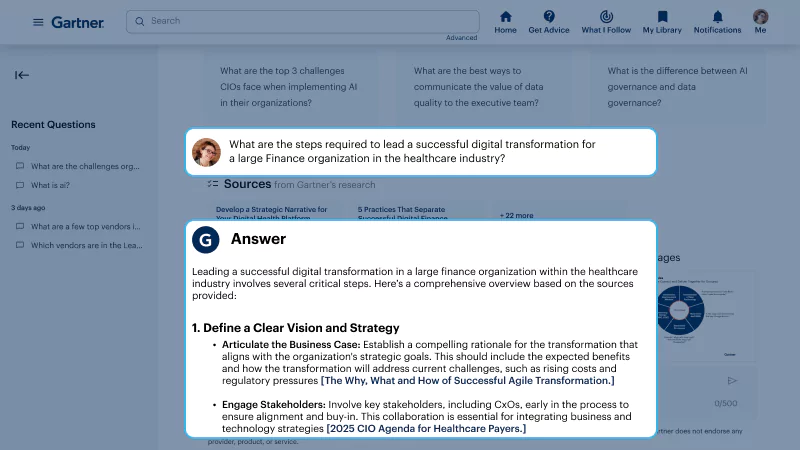Open recent question 'Which vendors are in the Lea...'
Screen dimensions: 800x450
(86, 245)
